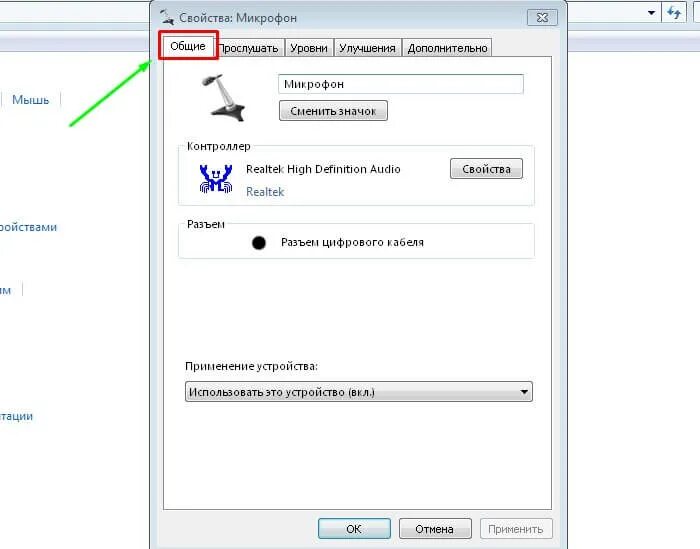Select the Дополнительно tab
Image resolution: width=700 pixels, height=549 pixels.
tap(447, 48)
